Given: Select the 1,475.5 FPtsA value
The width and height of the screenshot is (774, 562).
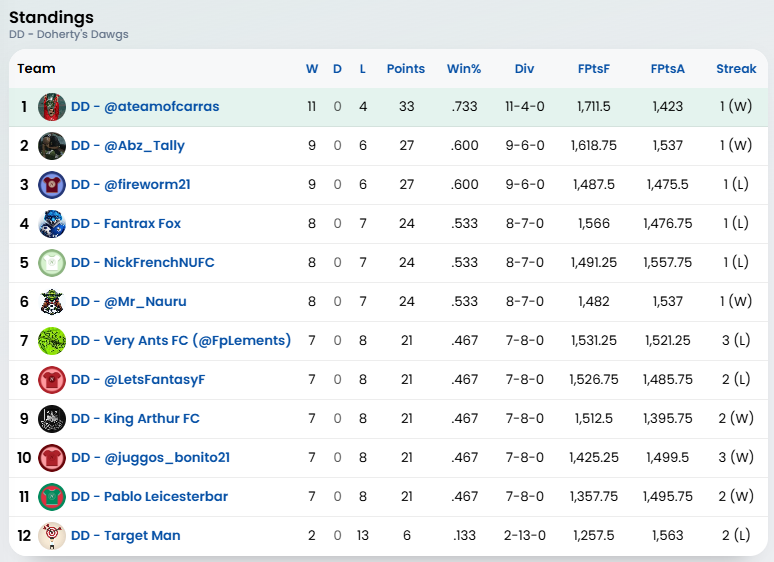Looking at the screenshot, I should click(x=667, y=185).
